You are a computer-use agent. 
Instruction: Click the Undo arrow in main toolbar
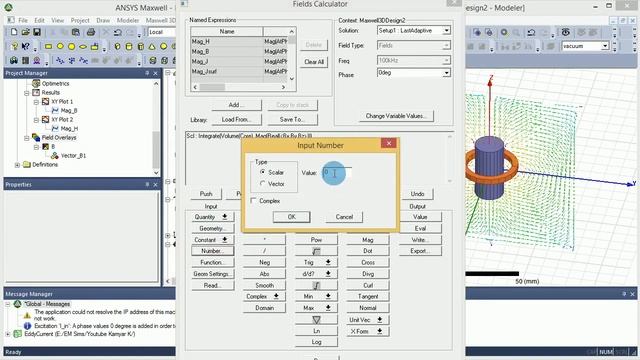click(118, 32)
